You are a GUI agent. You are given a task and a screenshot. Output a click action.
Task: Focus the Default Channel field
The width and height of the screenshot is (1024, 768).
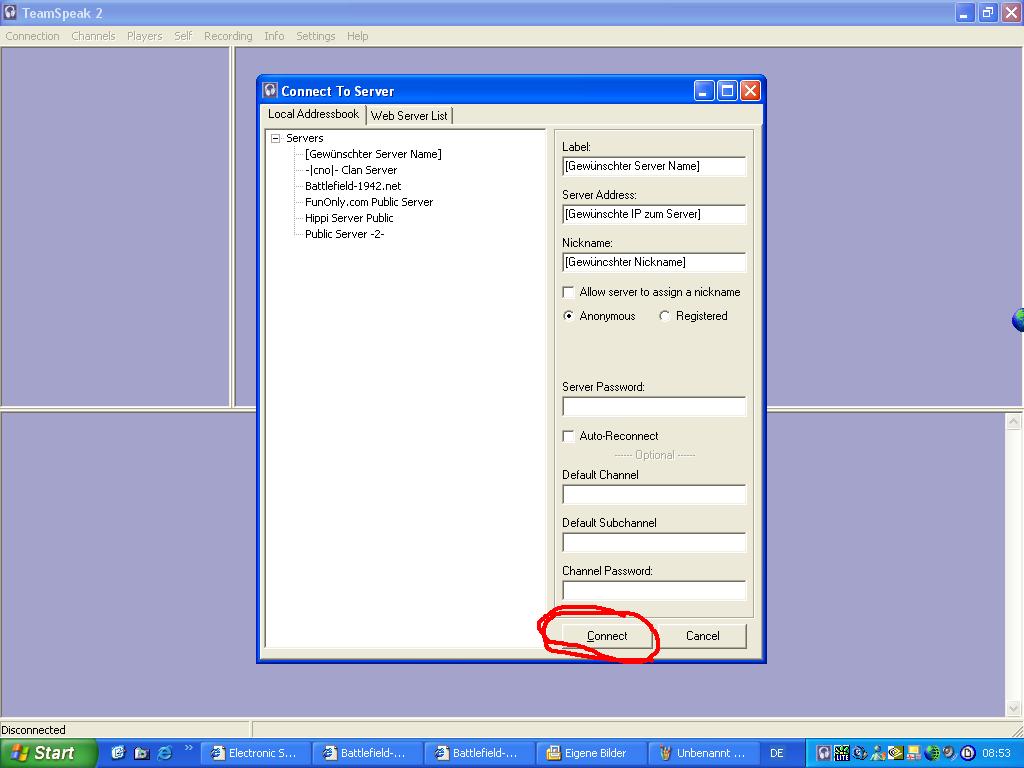pos(654,494)
